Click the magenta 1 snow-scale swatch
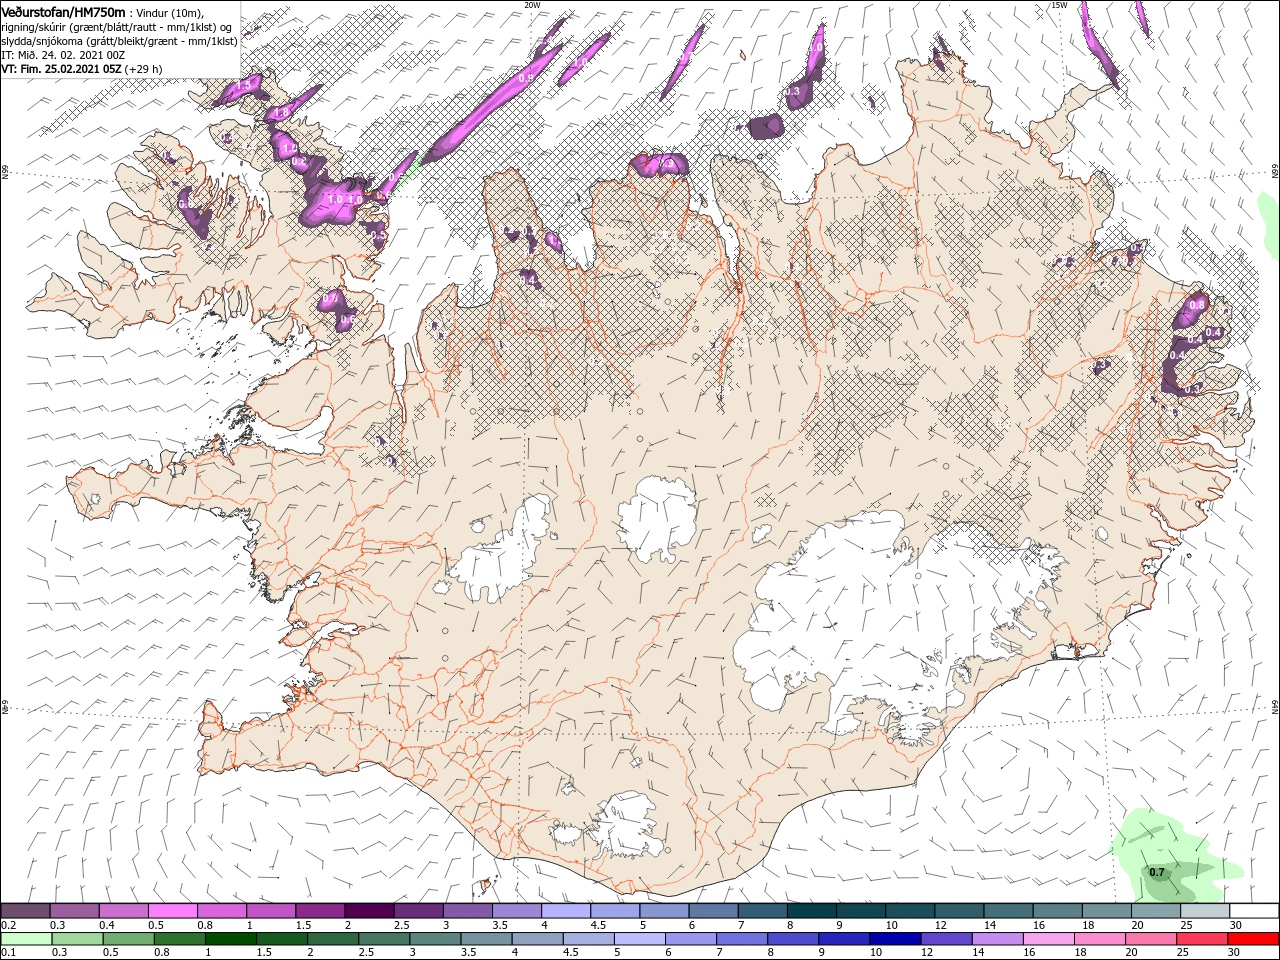This screenshot has height=960, width=1280. click(x=270, y=911)
